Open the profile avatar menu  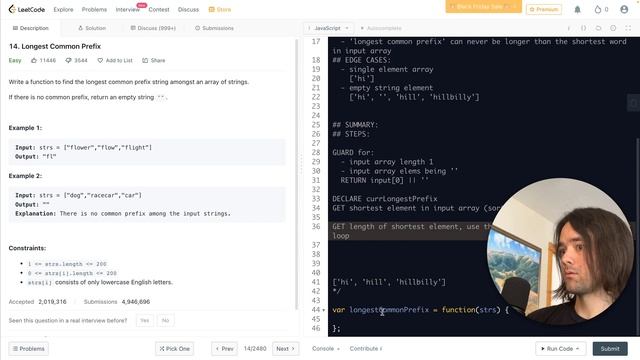[624, 9]
